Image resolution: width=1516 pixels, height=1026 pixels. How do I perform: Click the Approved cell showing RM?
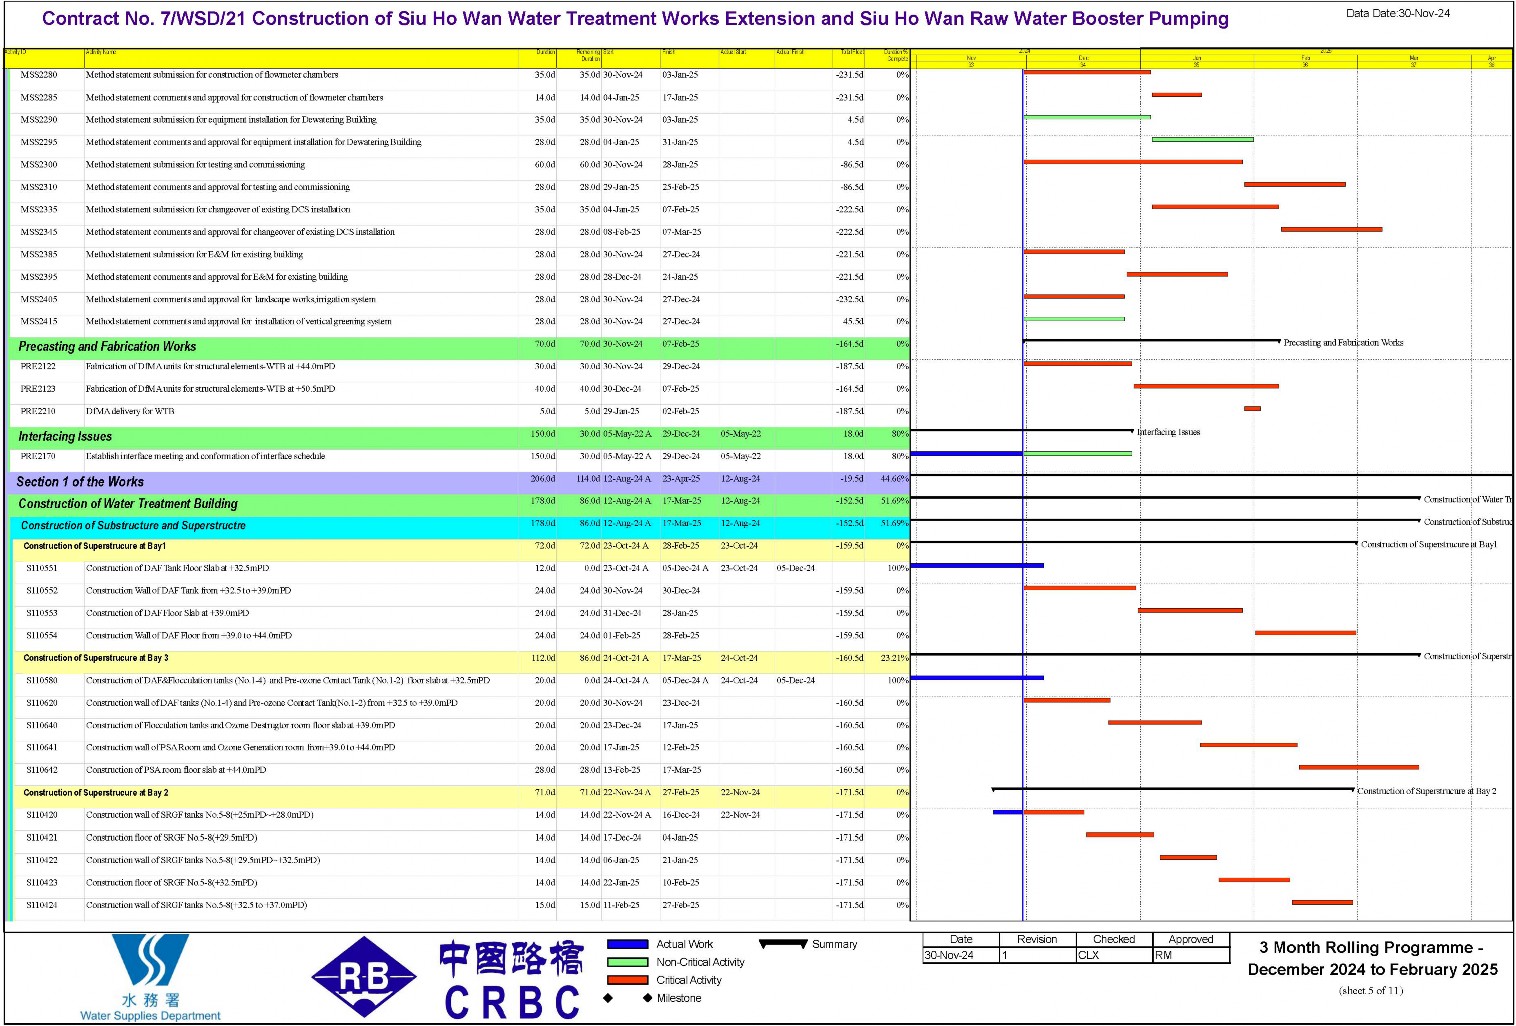click(1191, 956)
